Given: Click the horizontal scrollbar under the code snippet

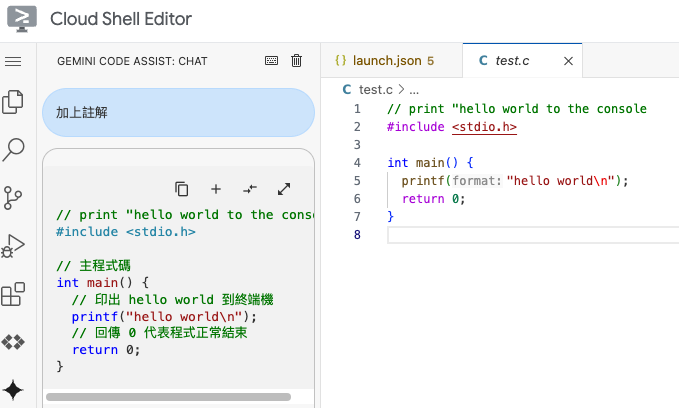Looking at the screenshot, I should coord(168,397).
